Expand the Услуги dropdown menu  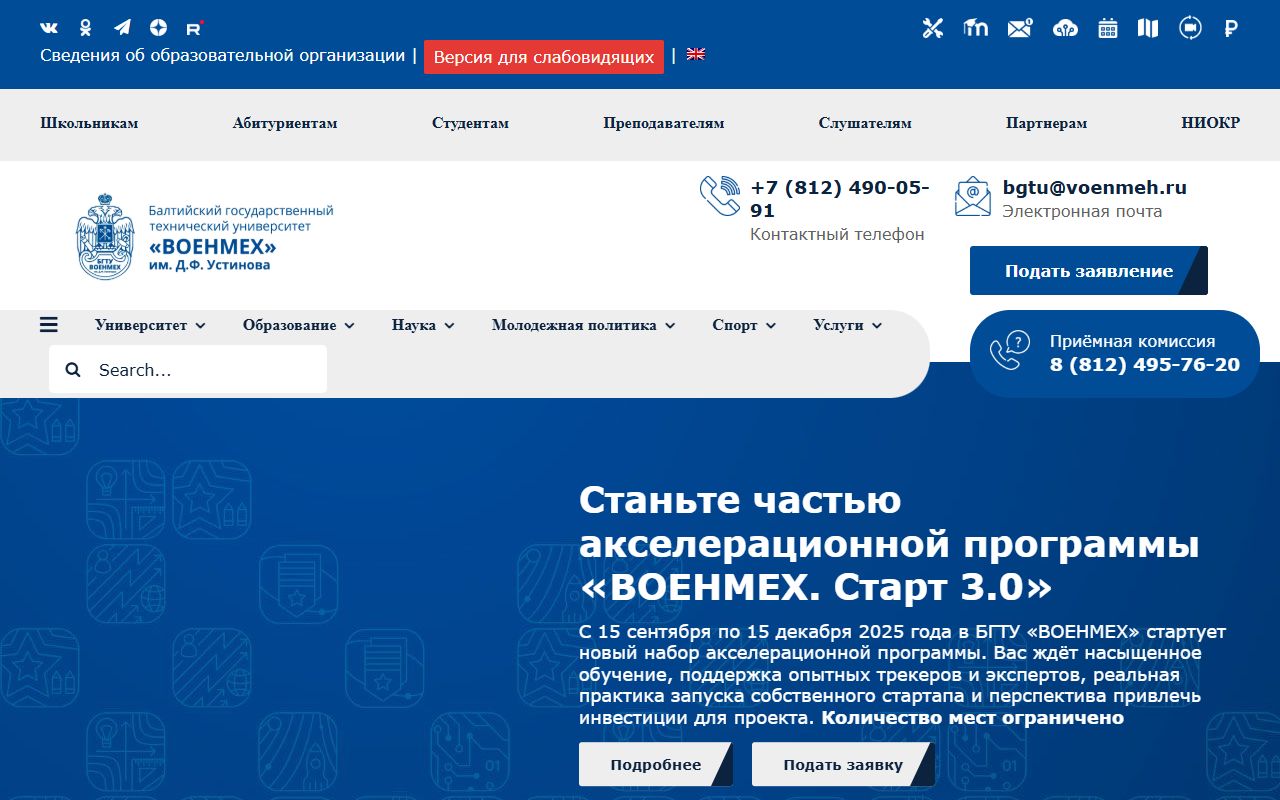click(x=848, y=325)
